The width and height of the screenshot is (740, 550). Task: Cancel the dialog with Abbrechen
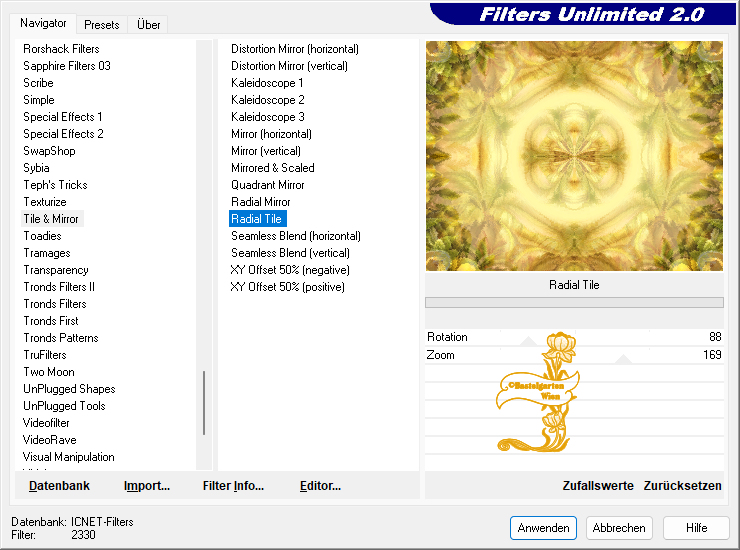click(x=619, y=528)
